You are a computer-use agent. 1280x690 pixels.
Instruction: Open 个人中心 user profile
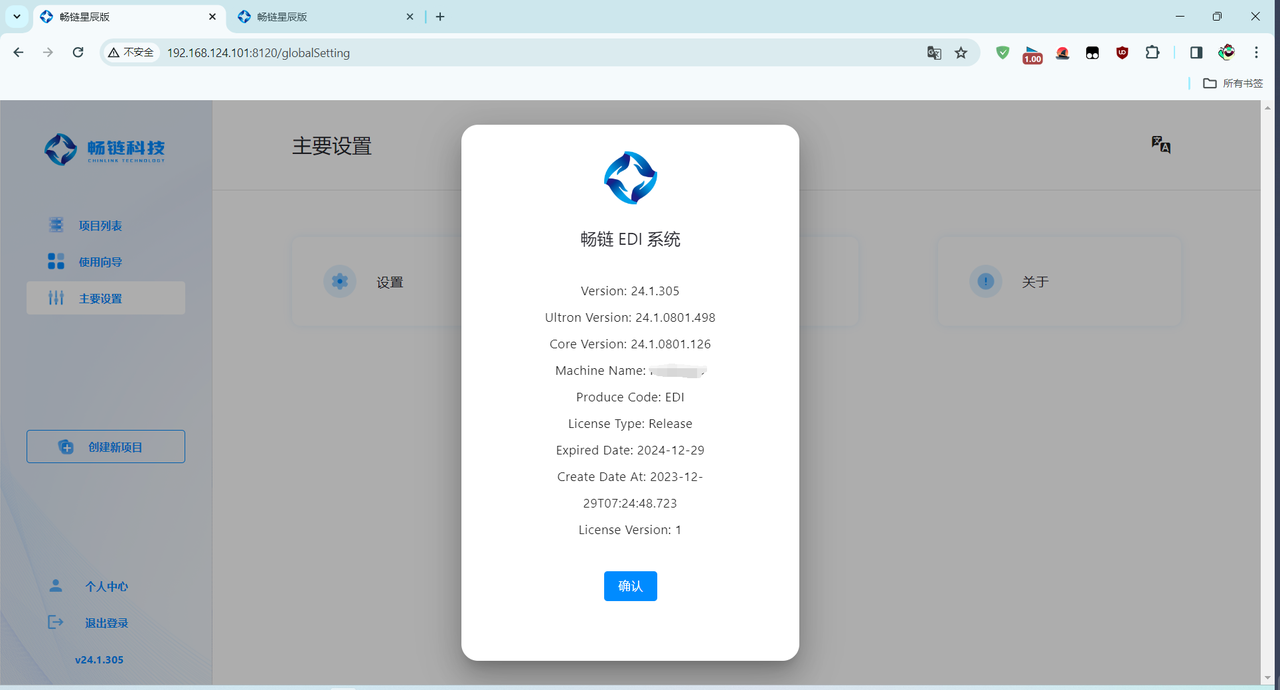pos(105,587)
